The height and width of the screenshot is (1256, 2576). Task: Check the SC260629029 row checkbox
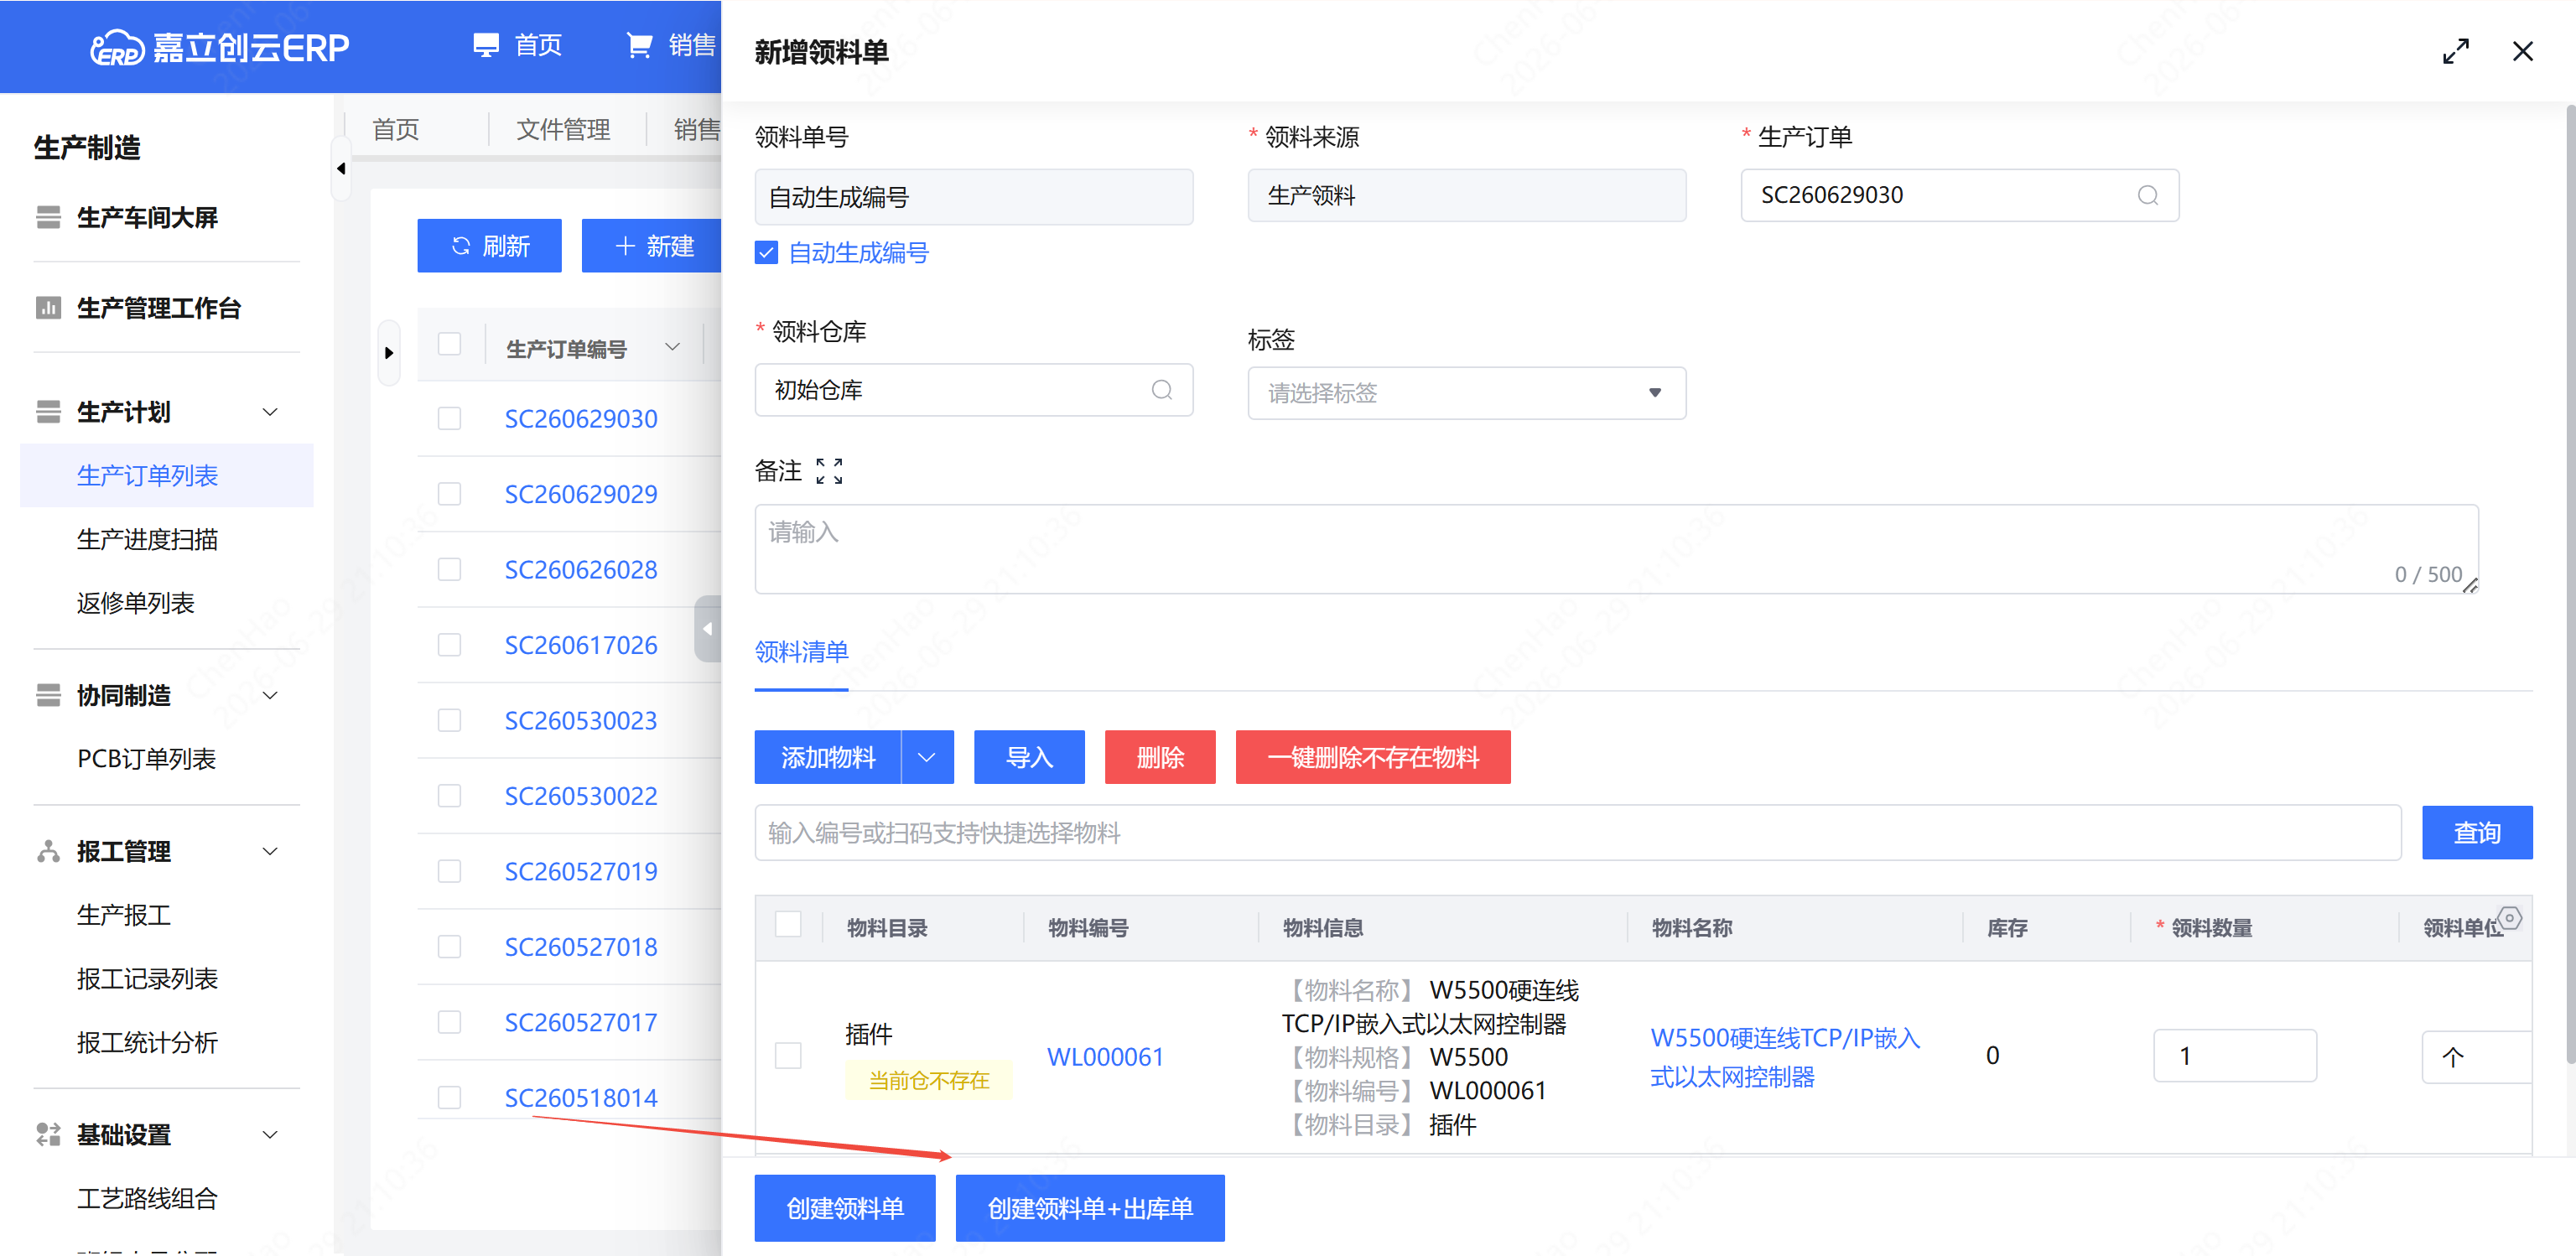(x=450, y=494)
